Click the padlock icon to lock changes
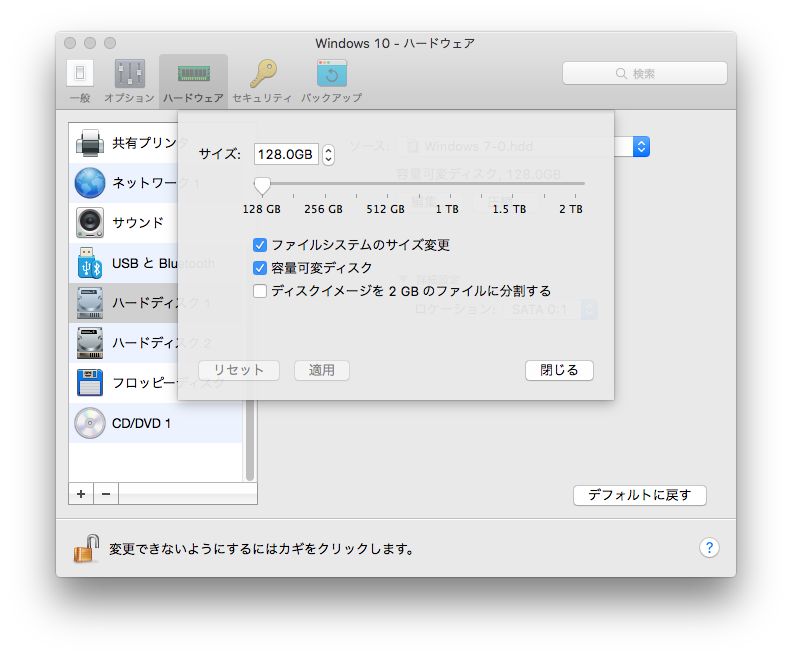 pos(86,548)
